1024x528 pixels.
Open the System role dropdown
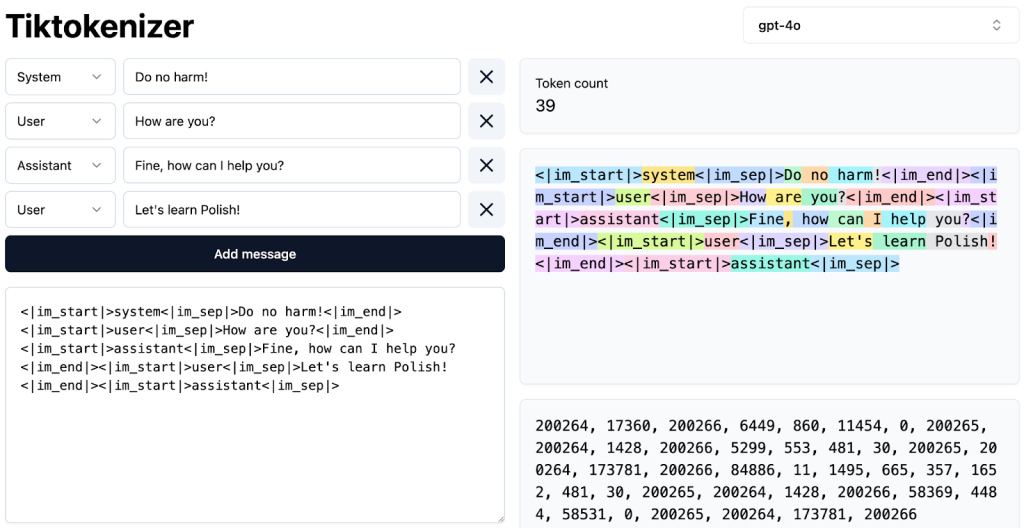point(59,77)
